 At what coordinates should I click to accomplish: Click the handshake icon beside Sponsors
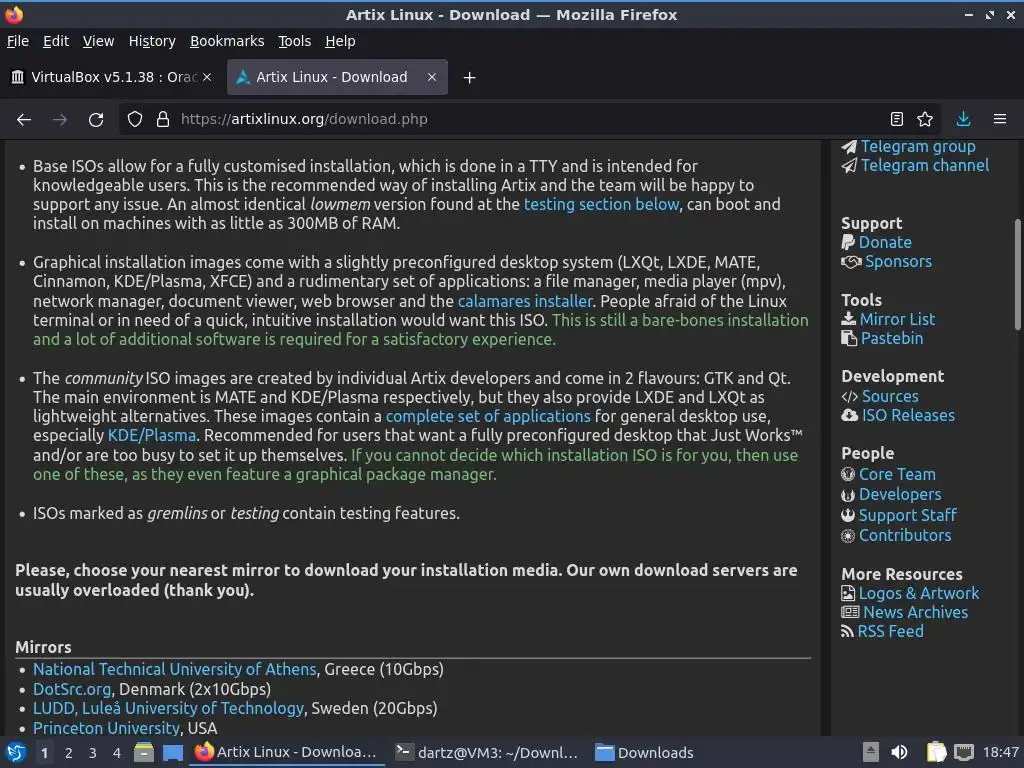[851, 262]
